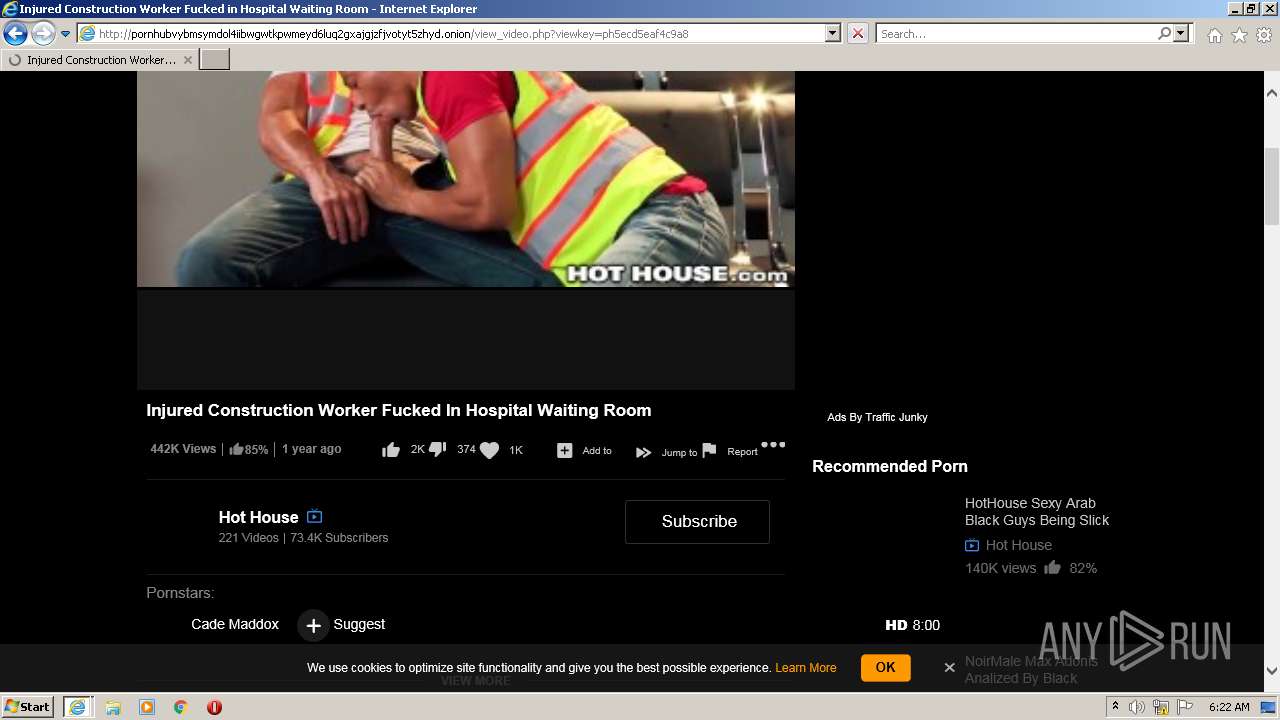The width and height of the screenshot is (1280, 720).
Task: Select the Injured Construction Worker browser tab
Action: (x=99, y=60)
